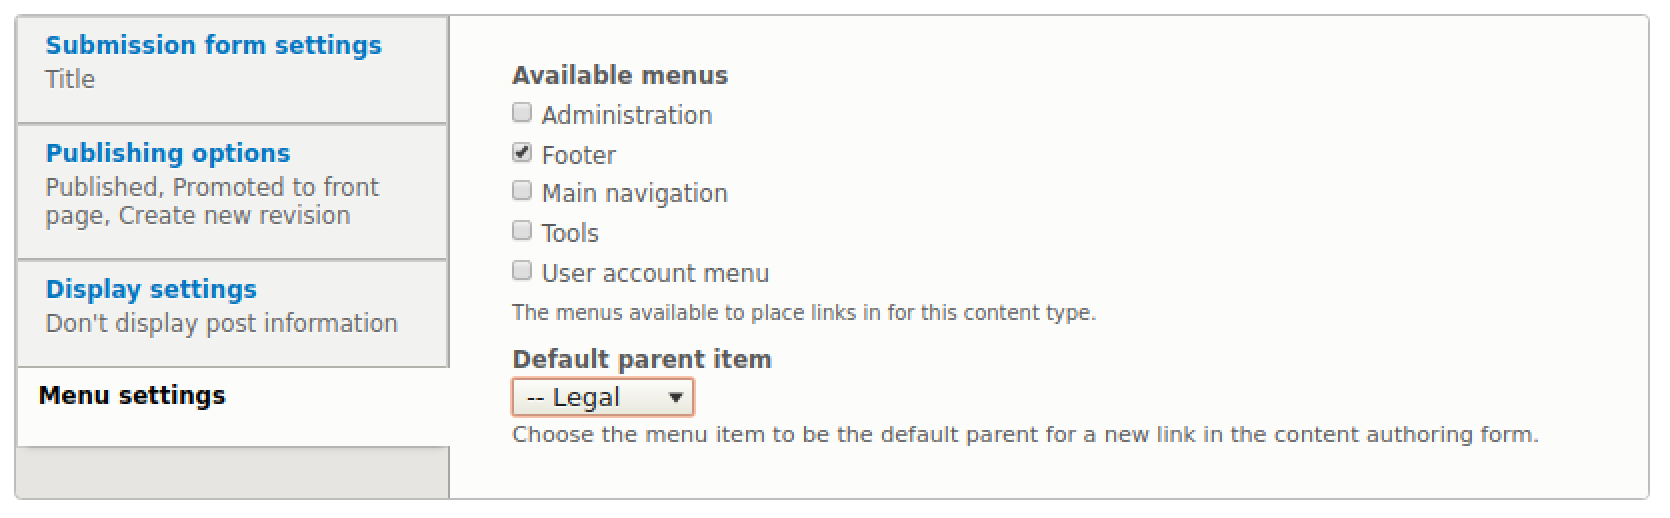The width and height of the screenshot is (1670, 518).
Task: Tick the Main navigation checkbox
Action: 522,191
